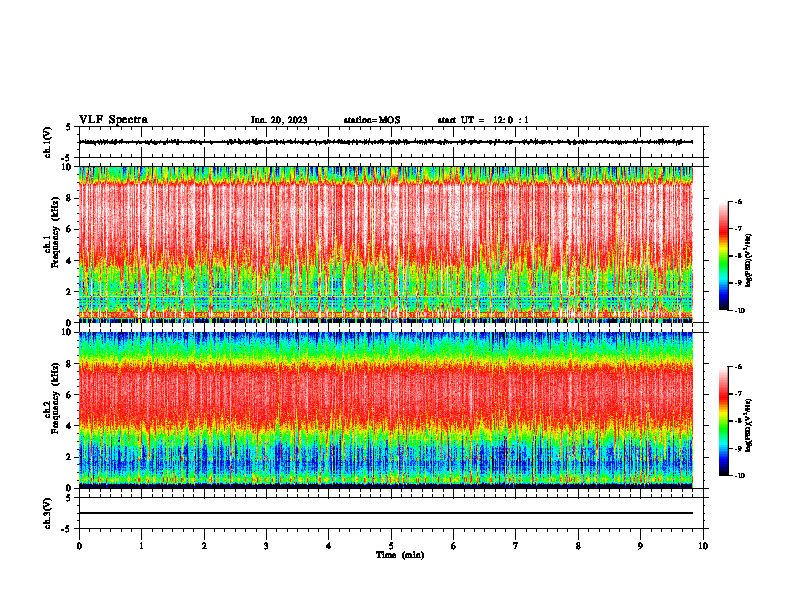Image resolution: width=792 pixels, height=612 pixels.
Task: Click time axis tick label "7"
Action: point(516,546)
